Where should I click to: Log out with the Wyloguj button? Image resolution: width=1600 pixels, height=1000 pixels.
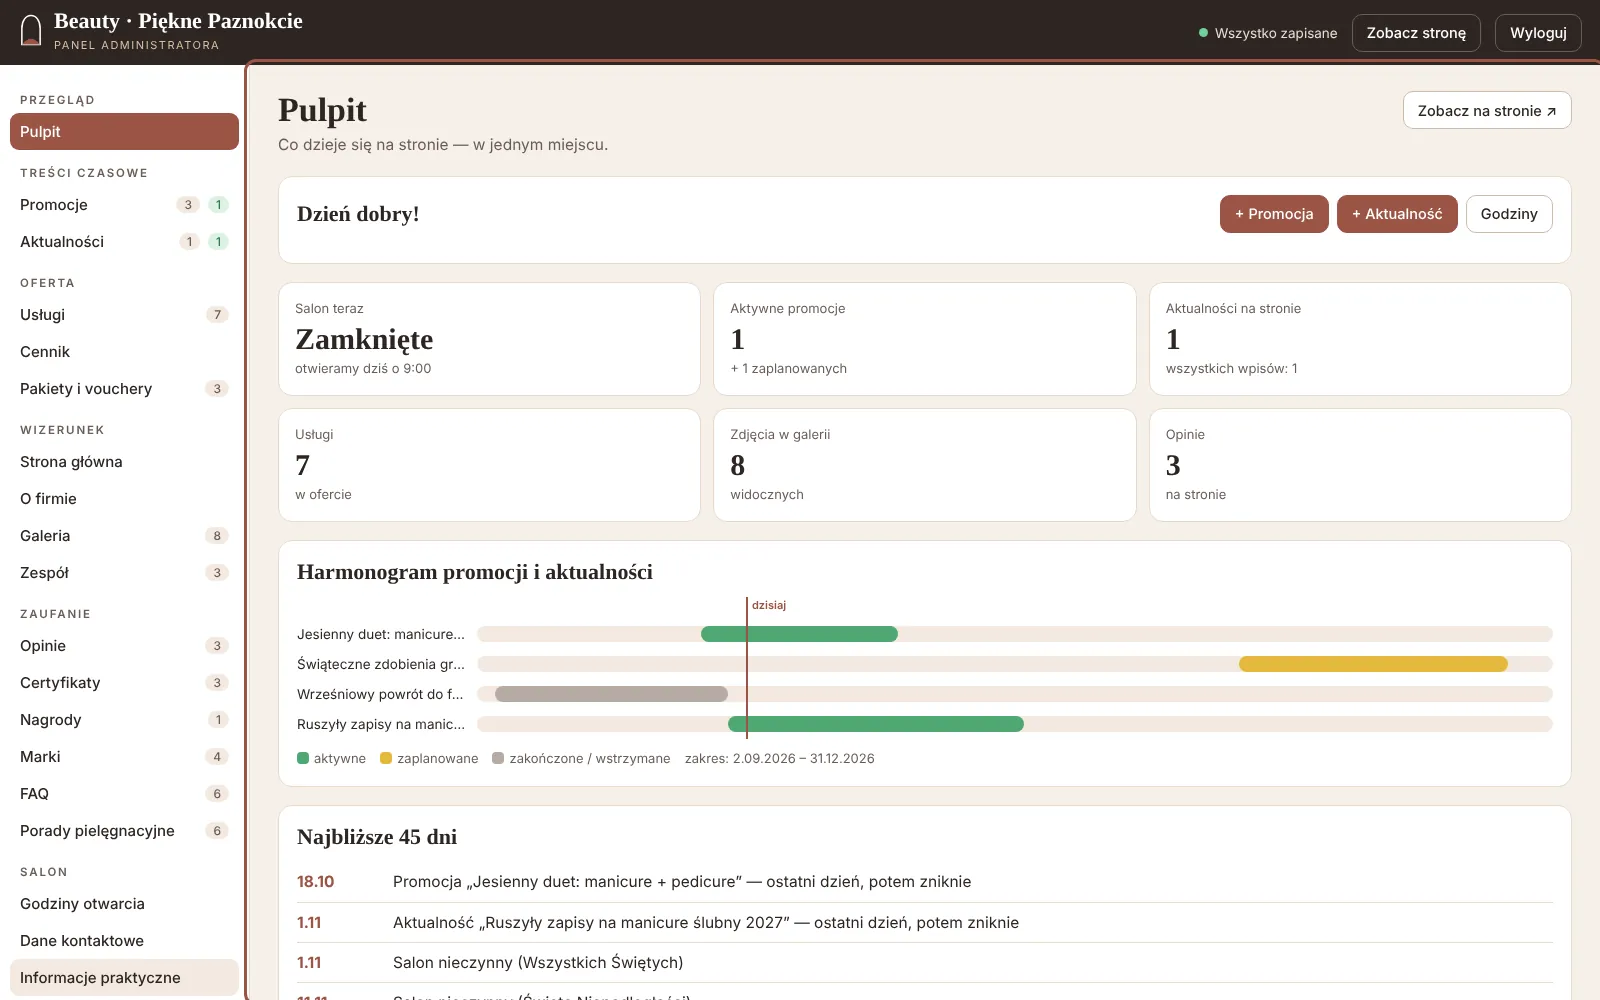1538,33
